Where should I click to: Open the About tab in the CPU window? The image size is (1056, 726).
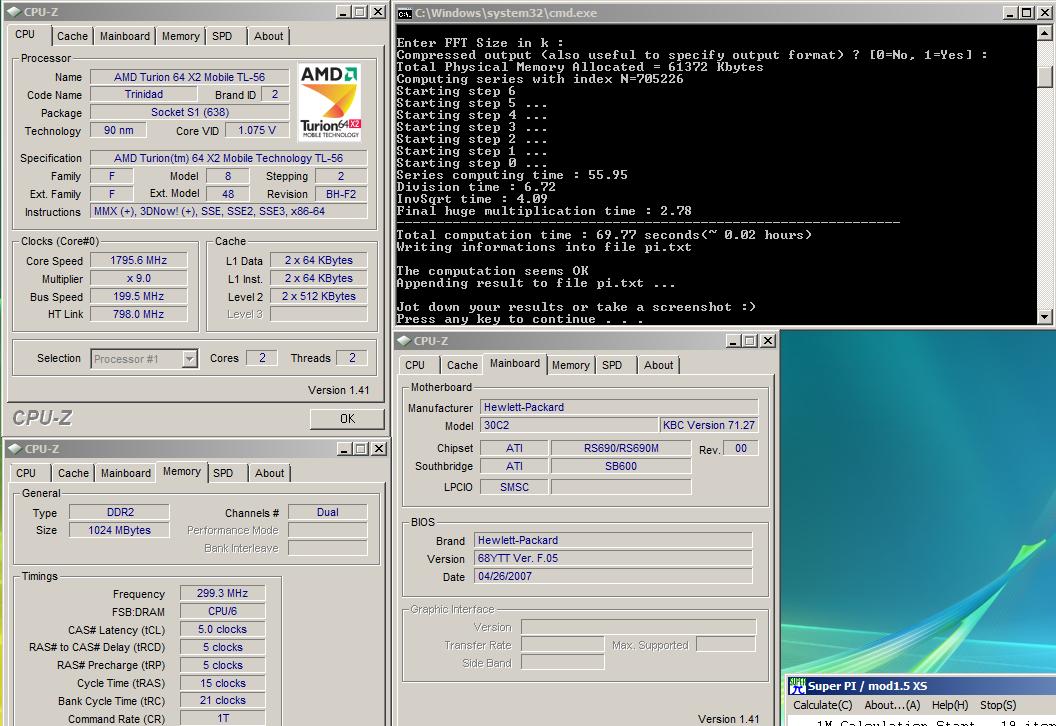(268, 36)
